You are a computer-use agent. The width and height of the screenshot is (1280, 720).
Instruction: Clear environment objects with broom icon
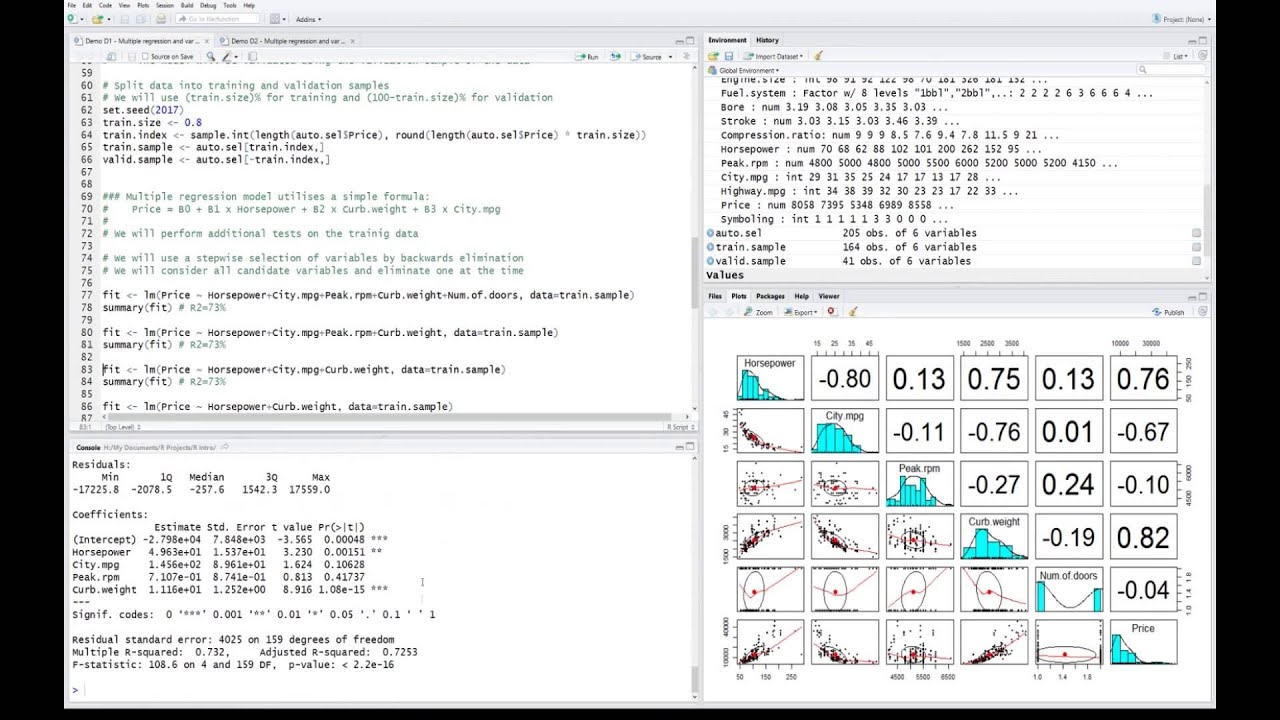[x=818, y=56]
